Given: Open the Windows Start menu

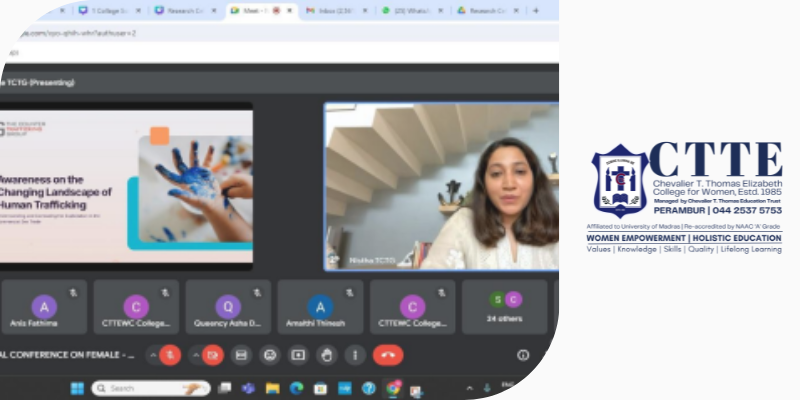Looking at the screenshot, I should 77,389.
